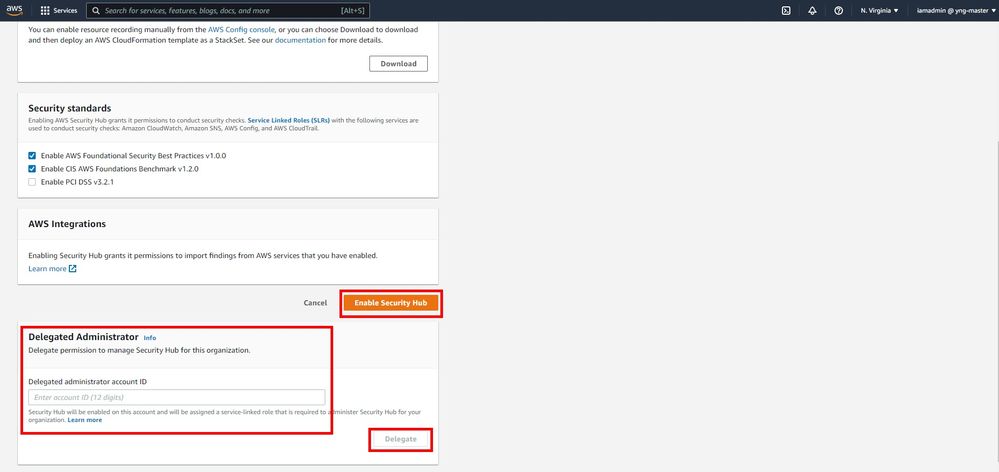Click the Delegated administrator account ID label

click(88, 382)
